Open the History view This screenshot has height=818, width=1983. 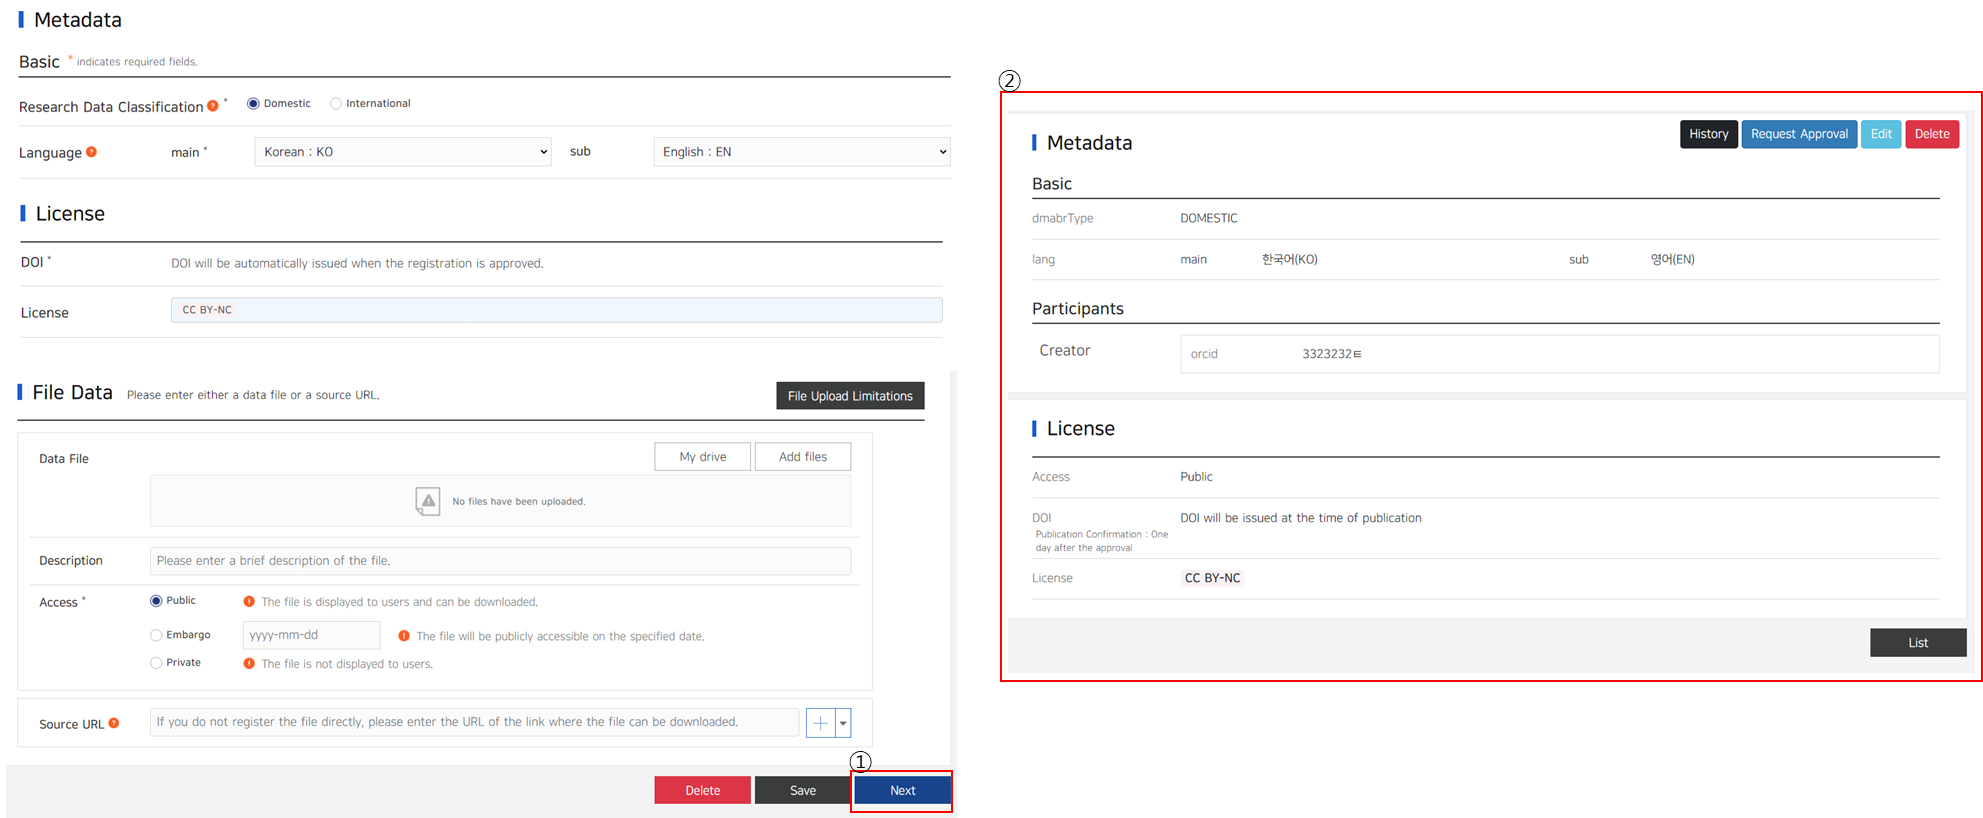click(1708, 134)
